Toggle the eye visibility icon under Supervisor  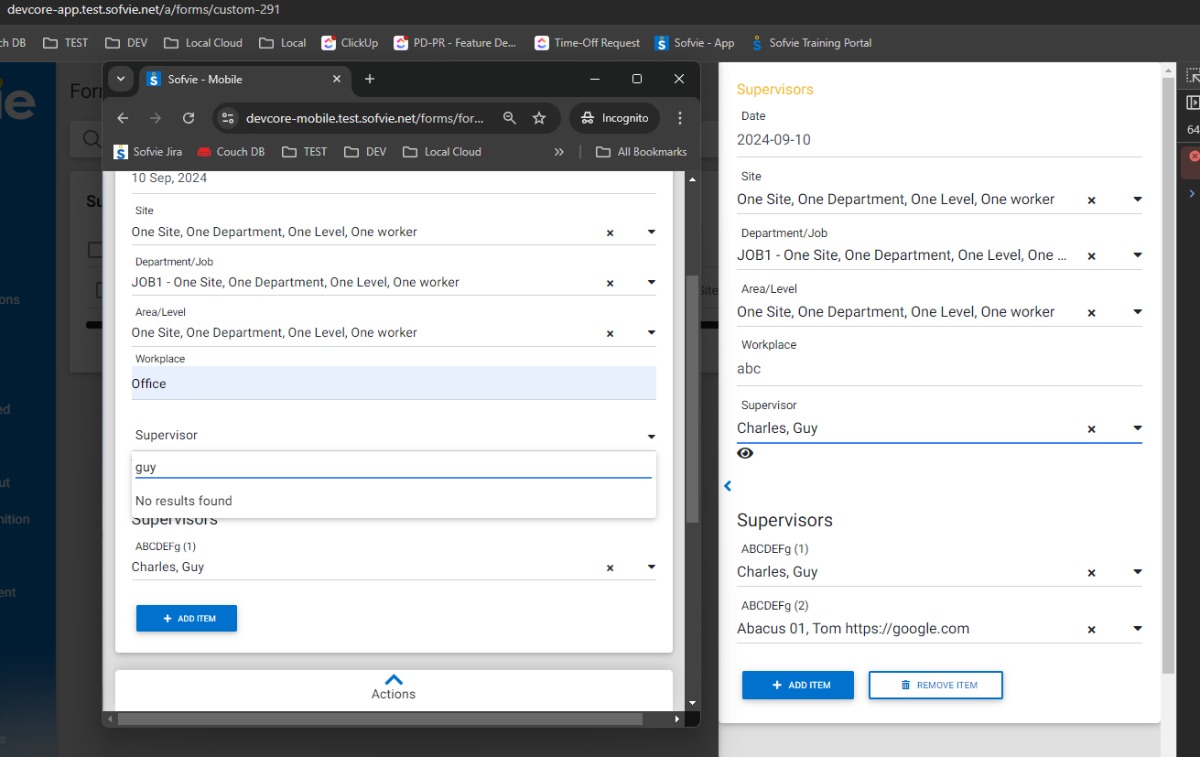745,453
